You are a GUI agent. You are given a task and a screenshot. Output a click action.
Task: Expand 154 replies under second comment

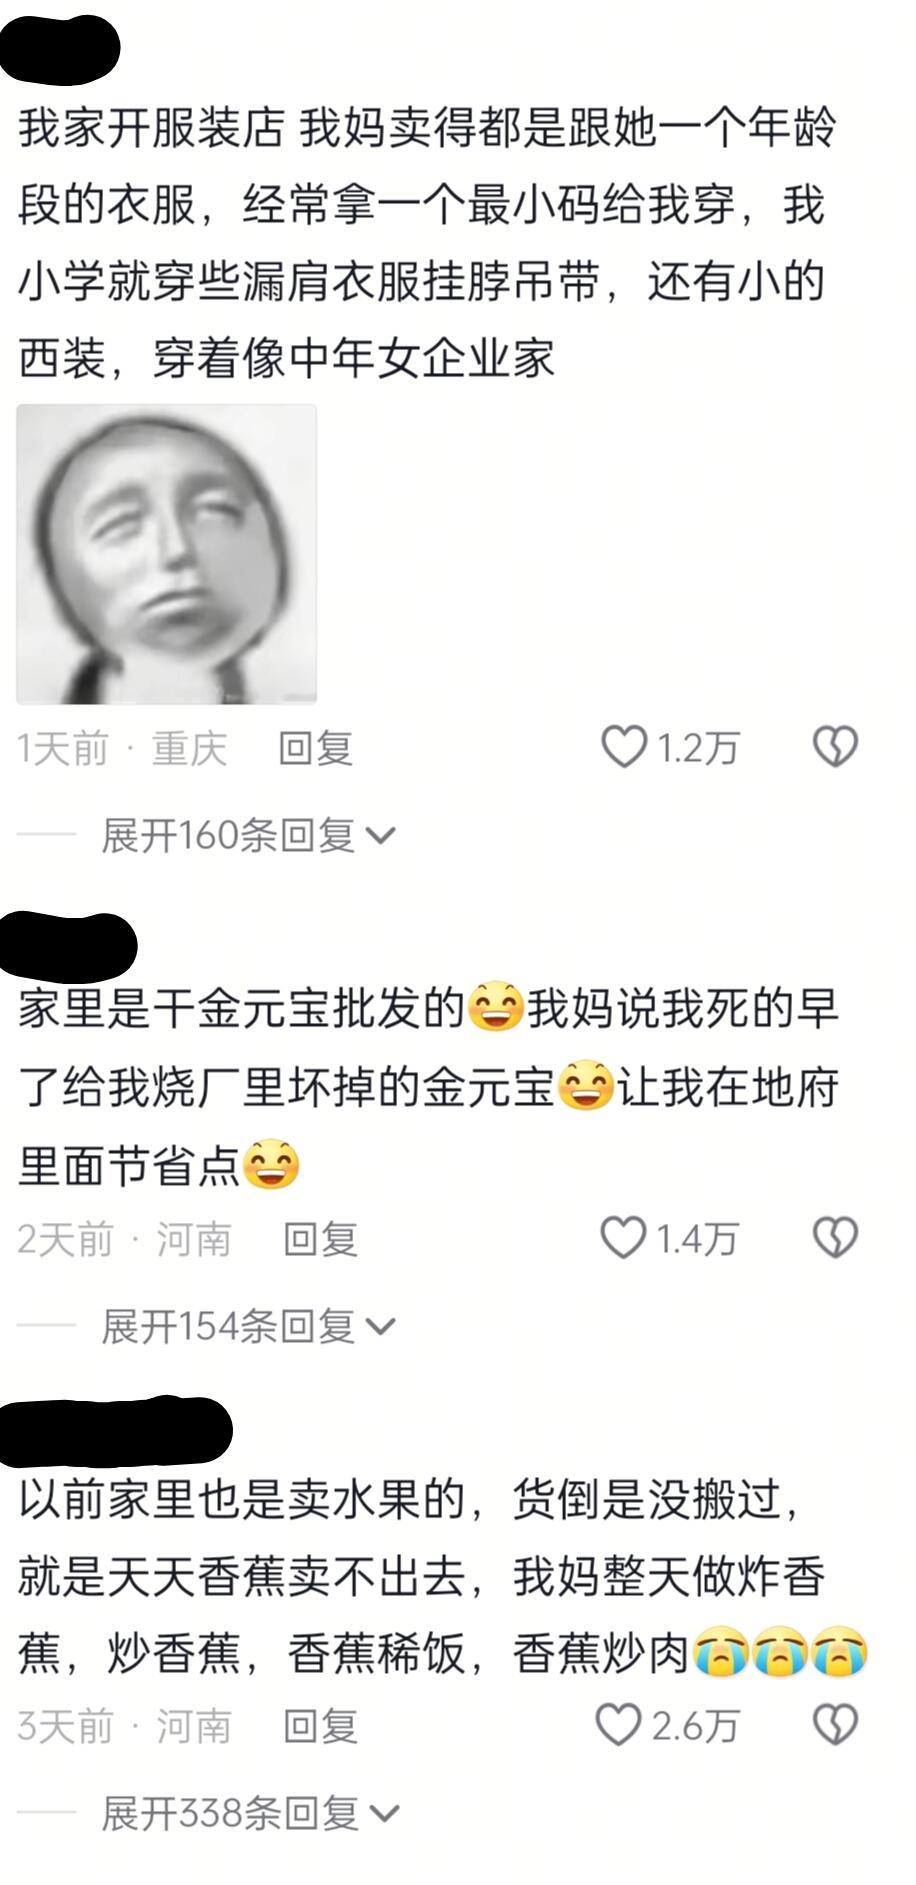[249, 1326]
